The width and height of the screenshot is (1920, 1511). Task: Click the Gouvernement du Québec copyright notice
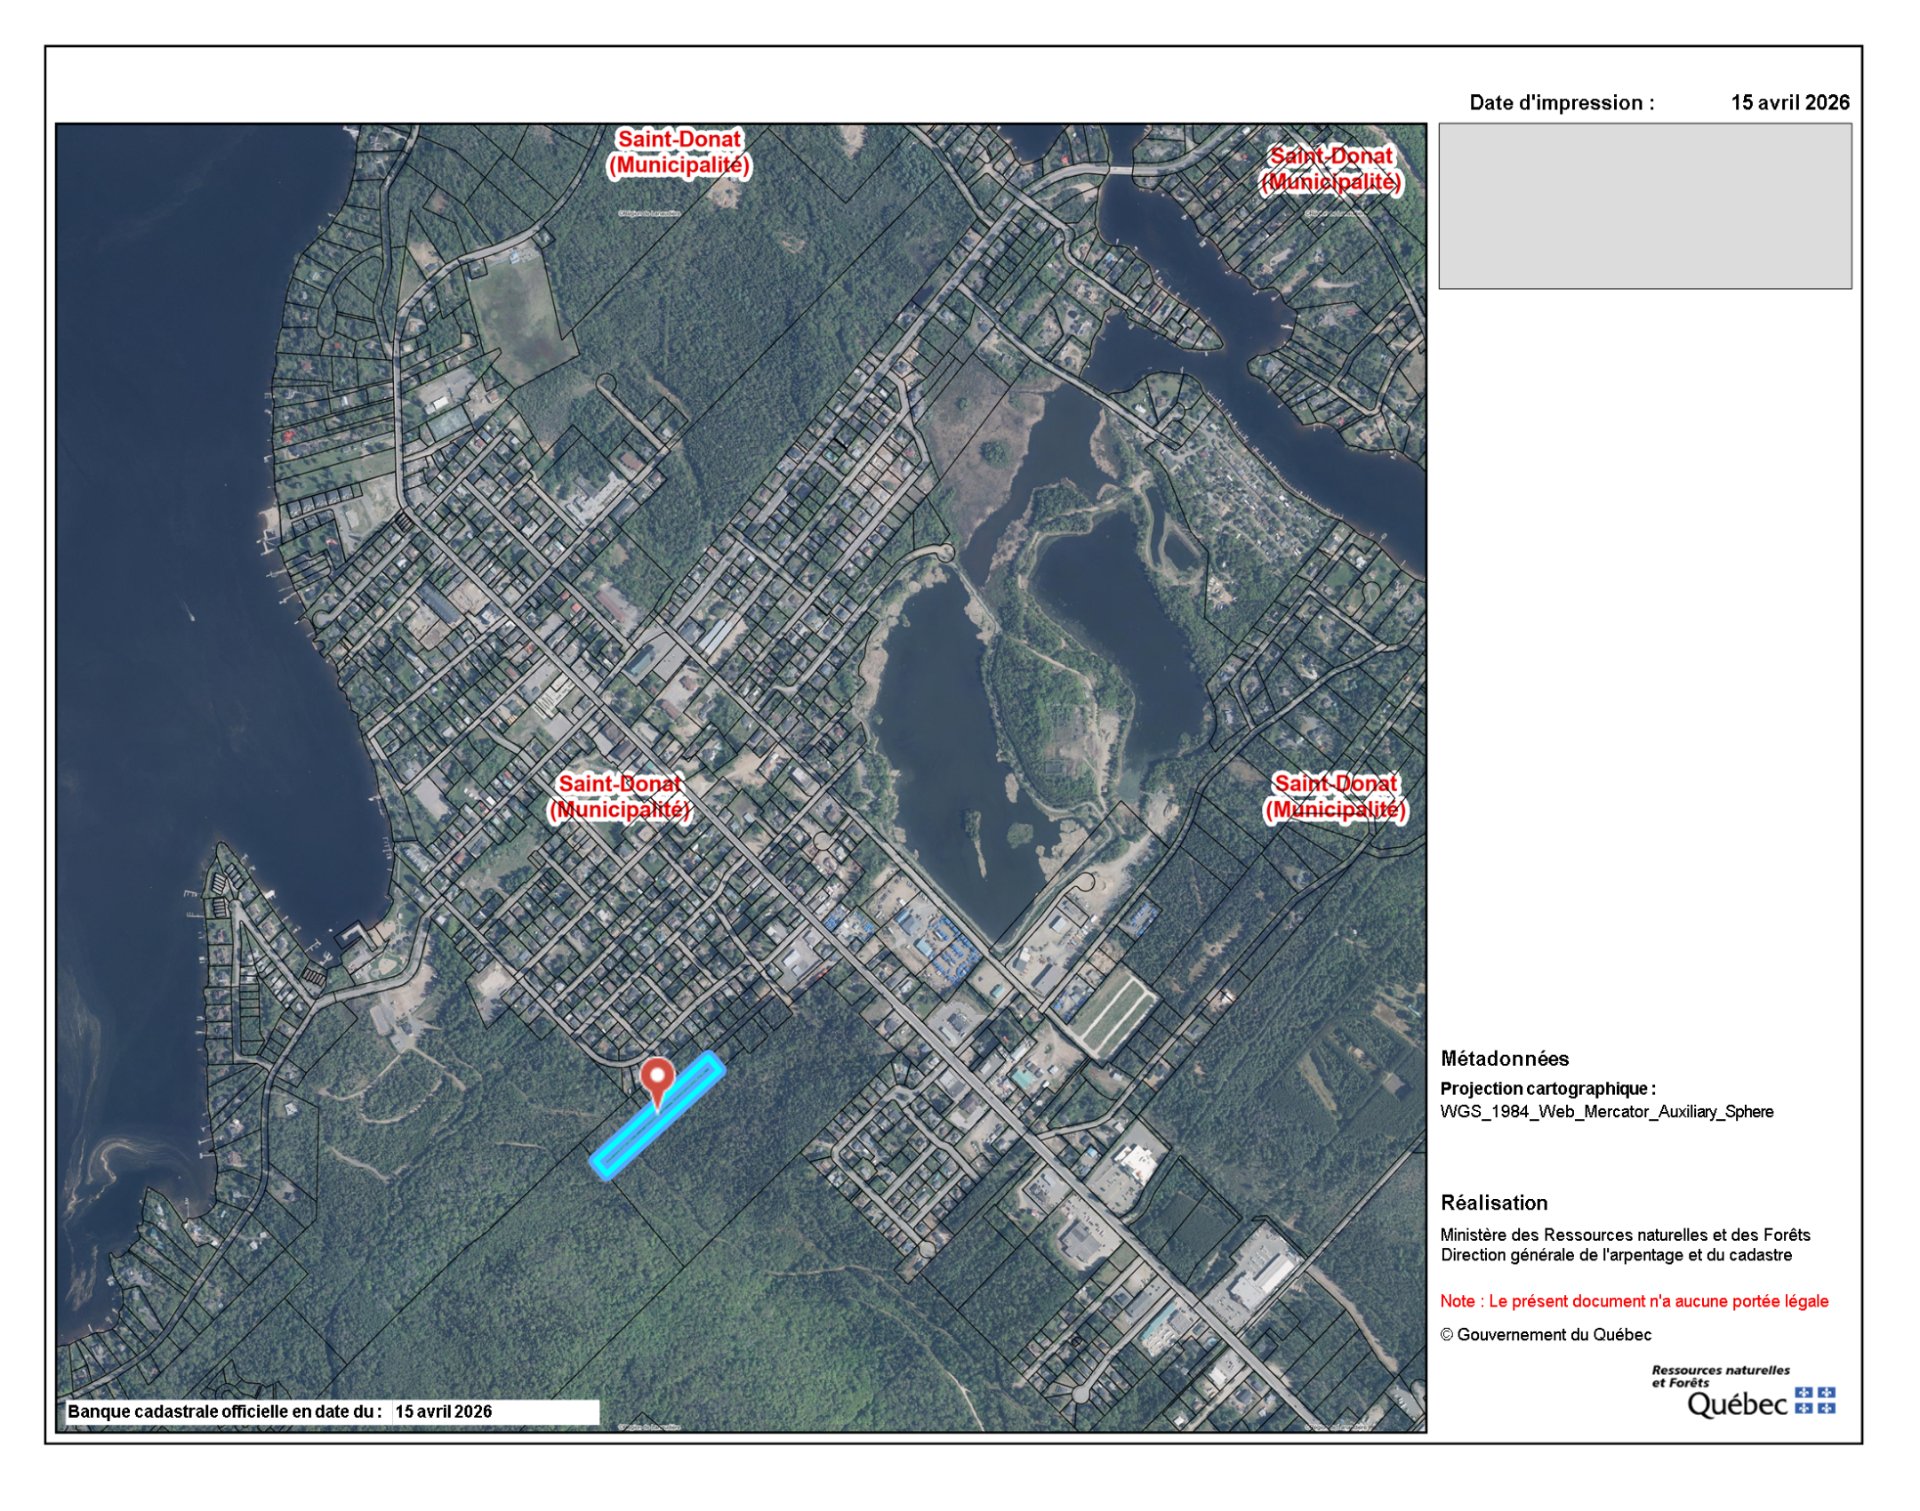[1545, 1334]
